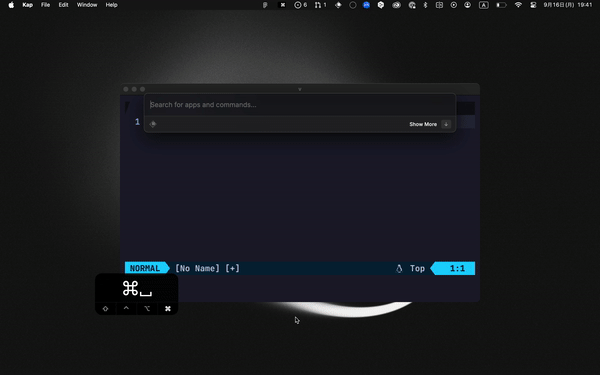Open the Kap application menu
The image size is (600, 375).
coord(28,5)
